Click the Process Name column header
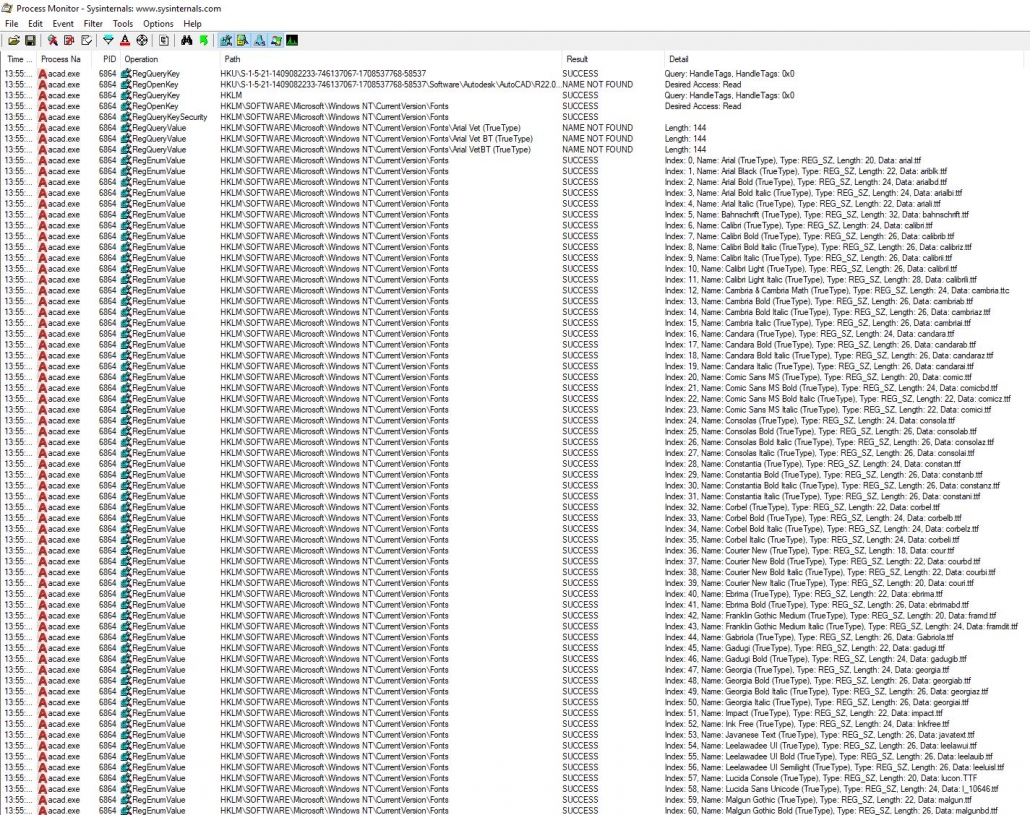 (64, 59)
